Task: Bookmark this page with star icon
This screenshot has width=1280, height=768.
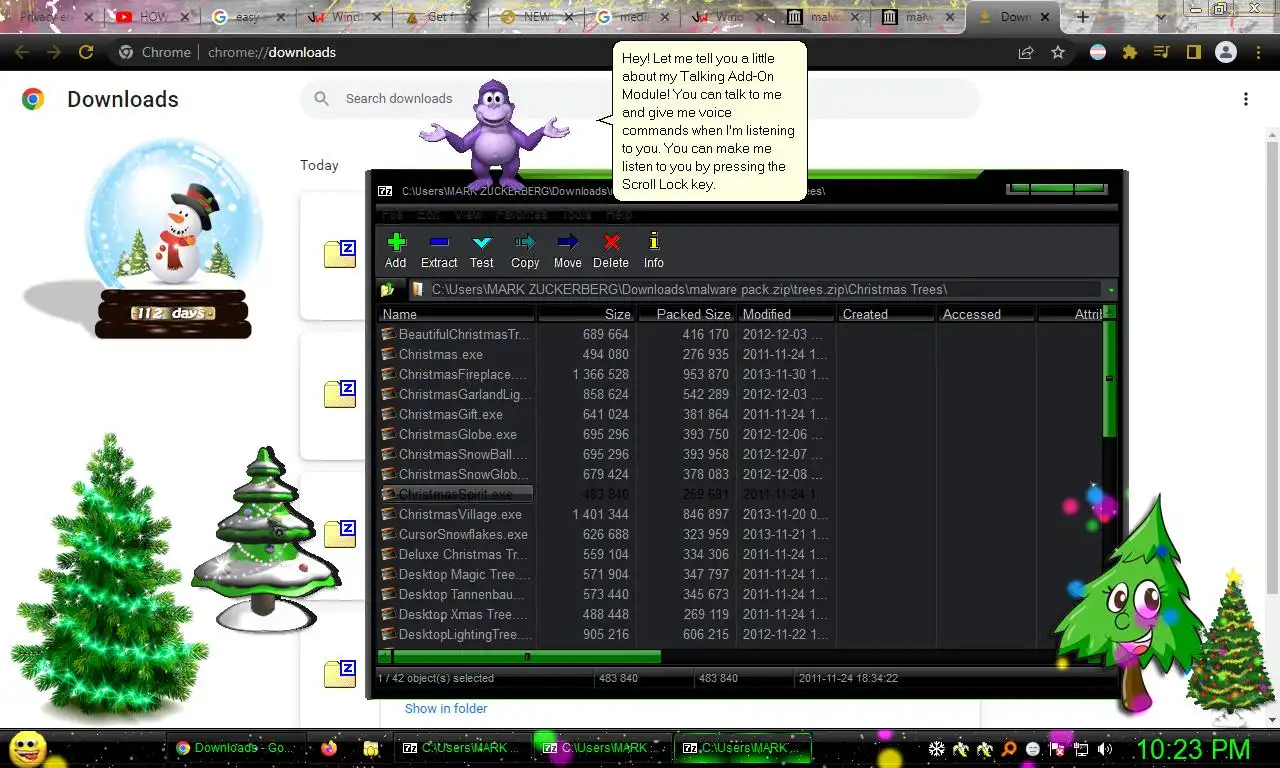Action: (x=1057, y=52)
